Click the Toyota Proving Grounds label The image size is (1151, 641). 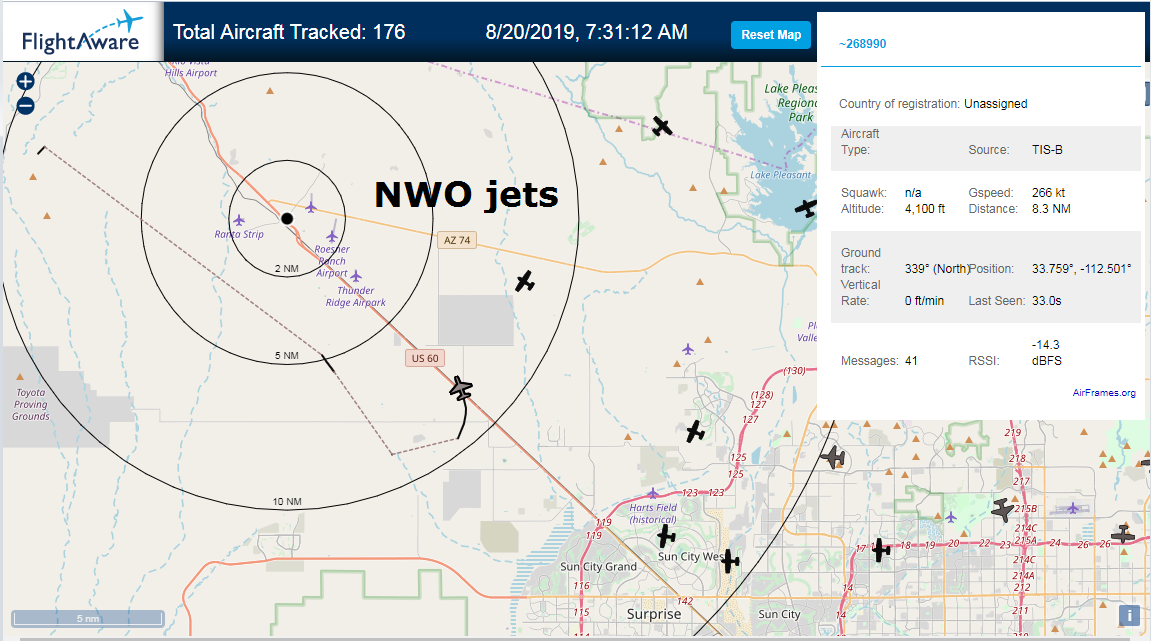31,405
